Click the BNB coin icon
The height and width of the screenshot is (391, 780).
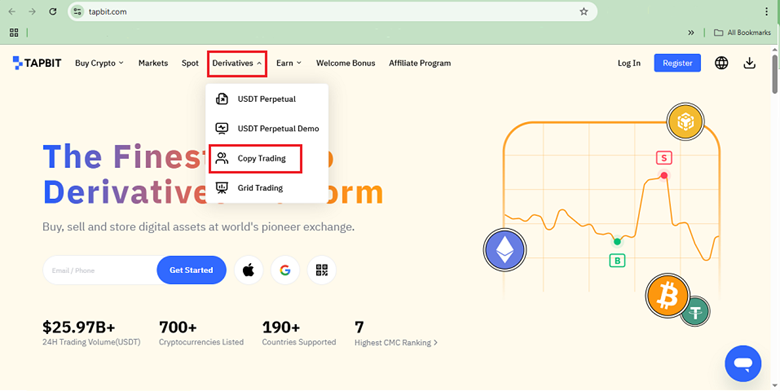pyautogui.click(x=685, y=121)
